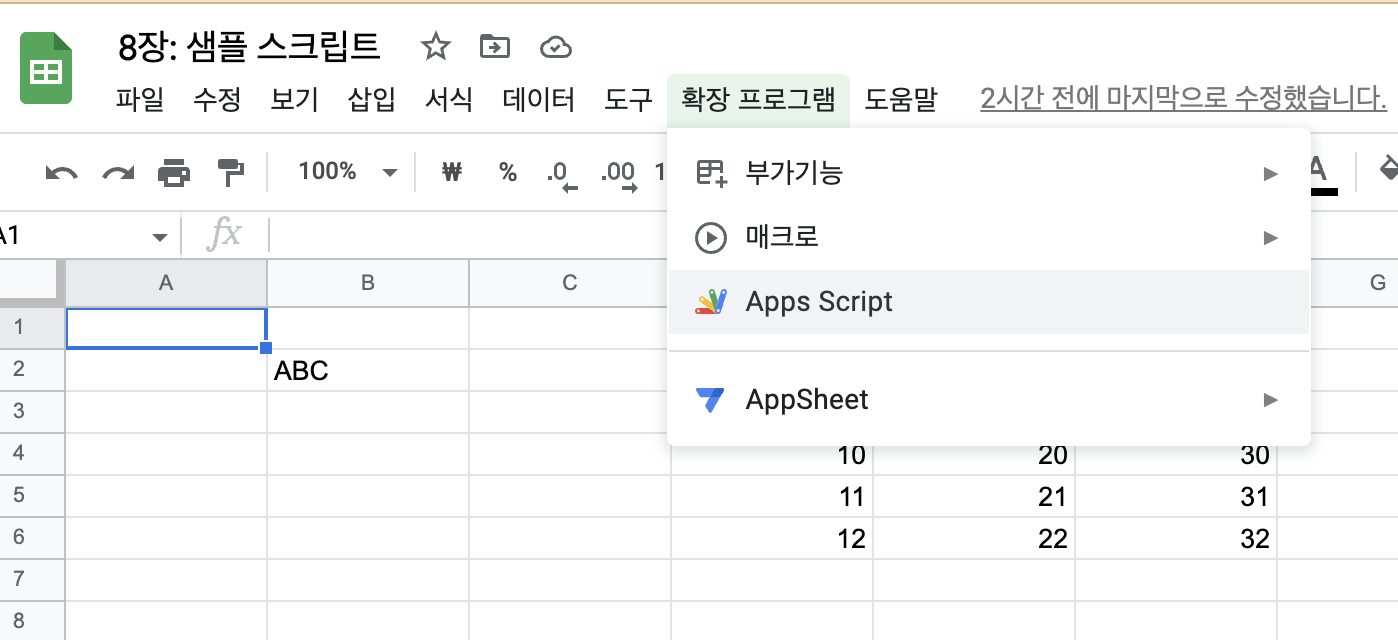Screen dimensions: 1398x640
Task: Select row 6 header
Action: click(32, 537)
